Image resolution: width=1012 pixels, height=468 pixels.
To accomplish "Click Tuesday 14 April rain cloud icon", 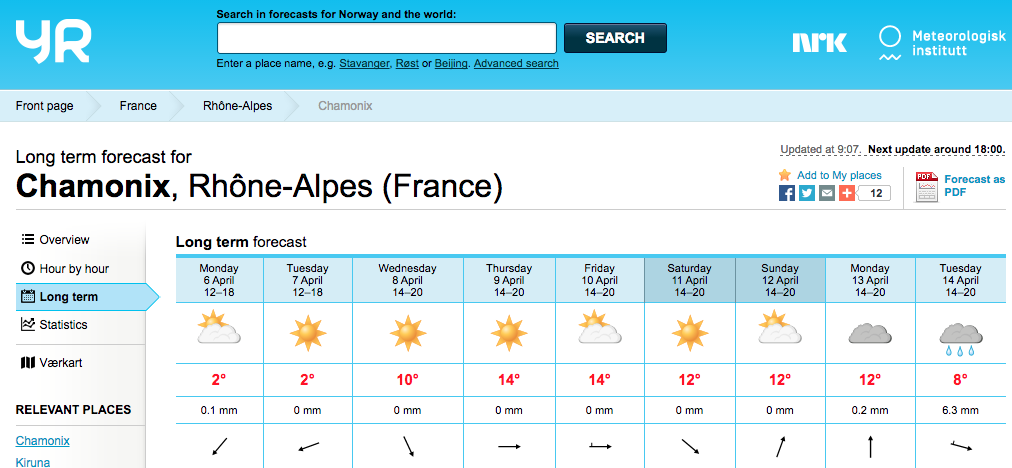I will tap(958, 337).
